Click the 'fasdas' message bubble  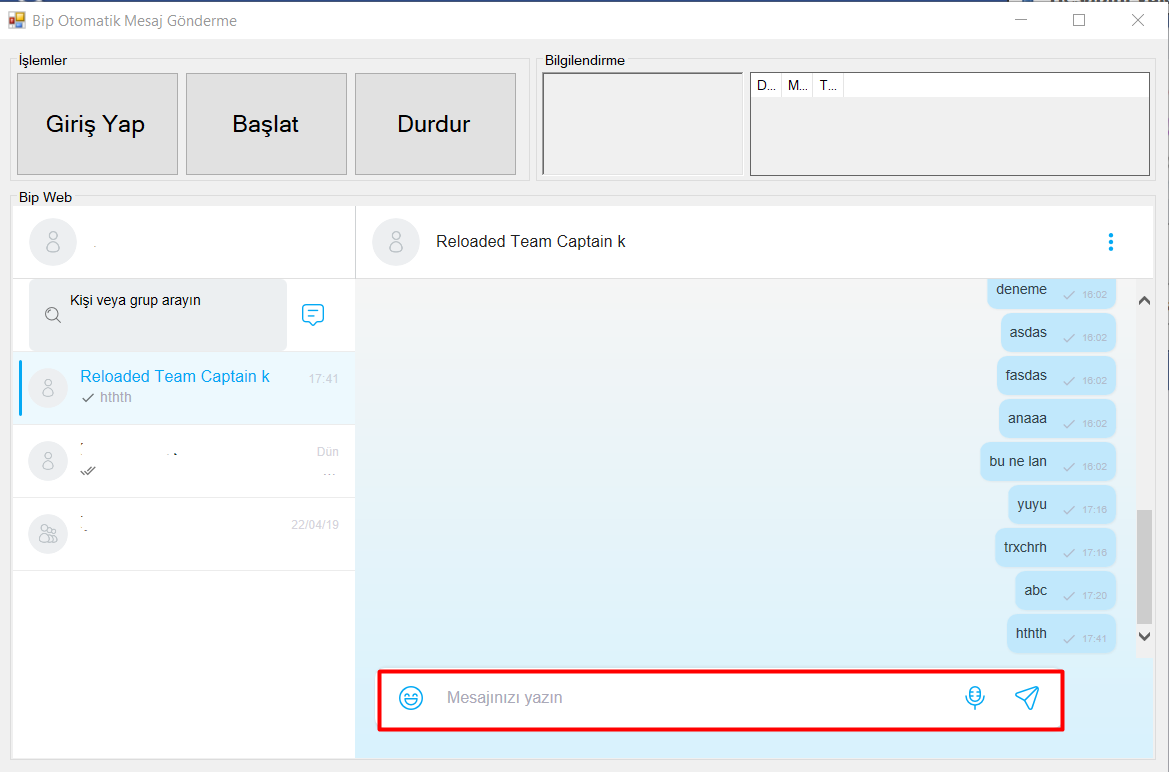coord(1056,376)
